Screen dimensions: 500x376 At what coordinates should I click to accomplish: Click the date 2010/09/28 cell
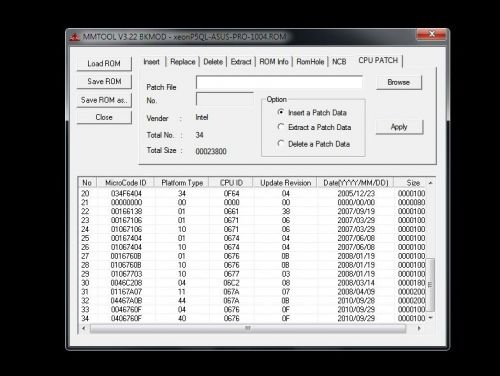tap(356, 301)
